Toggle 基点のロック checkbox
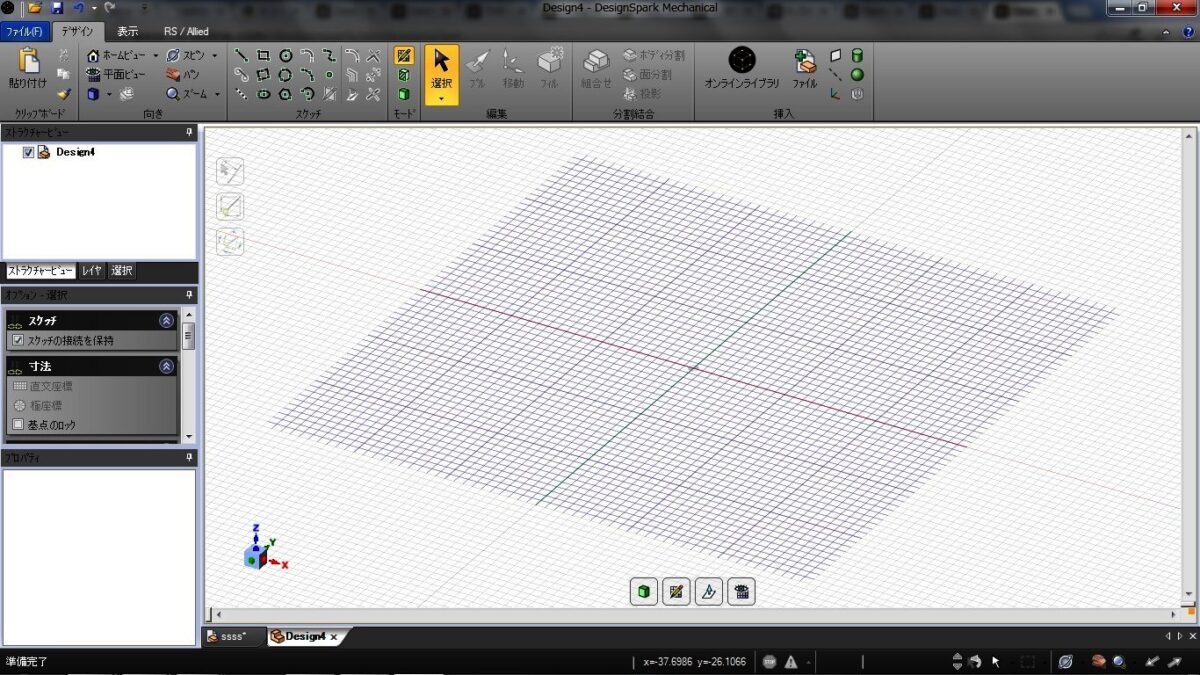Image resolution: width=1200 pixels, height=675 pixels. (x=18, y=425)
